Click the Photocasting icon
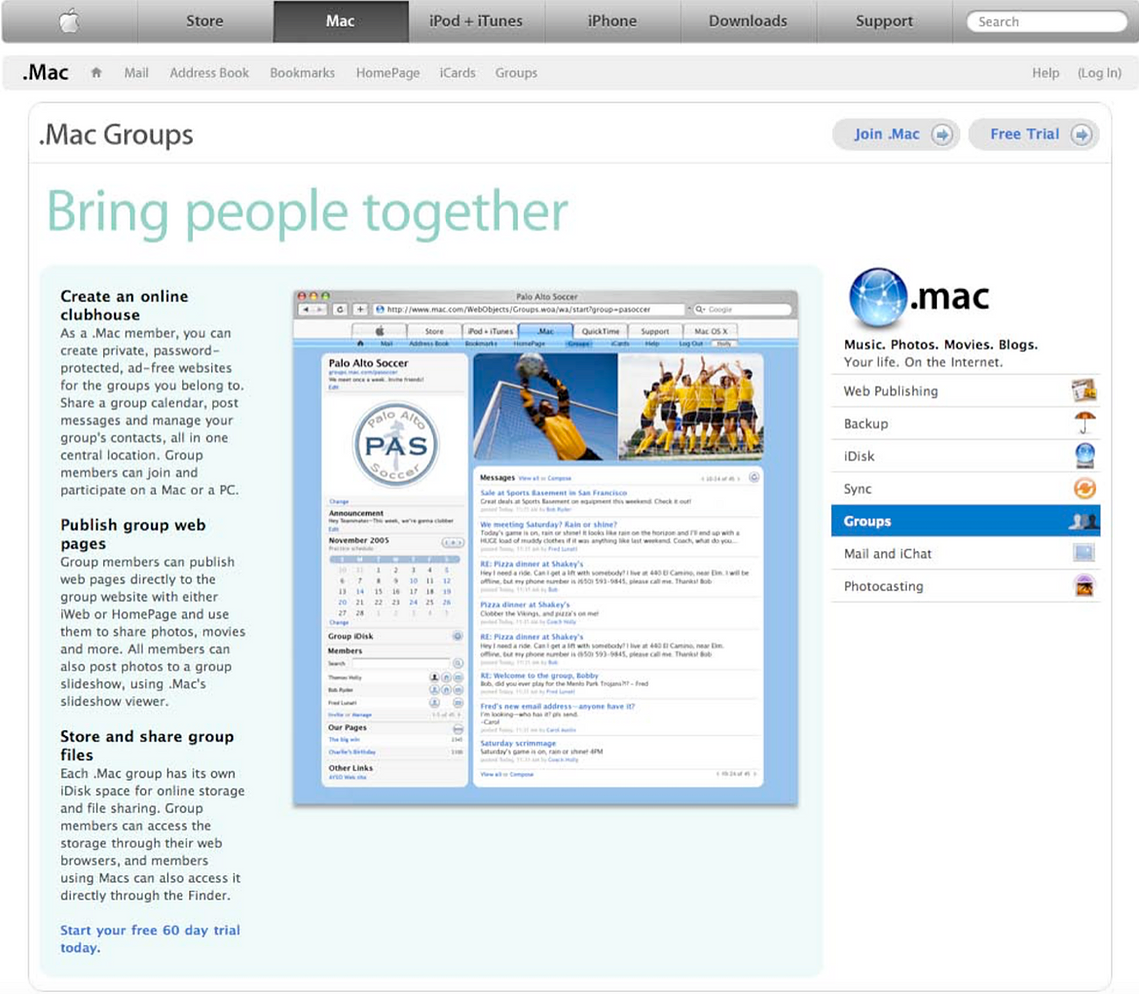Image resolution: width=1139 pixels, height=994 pixels. 1085,586
